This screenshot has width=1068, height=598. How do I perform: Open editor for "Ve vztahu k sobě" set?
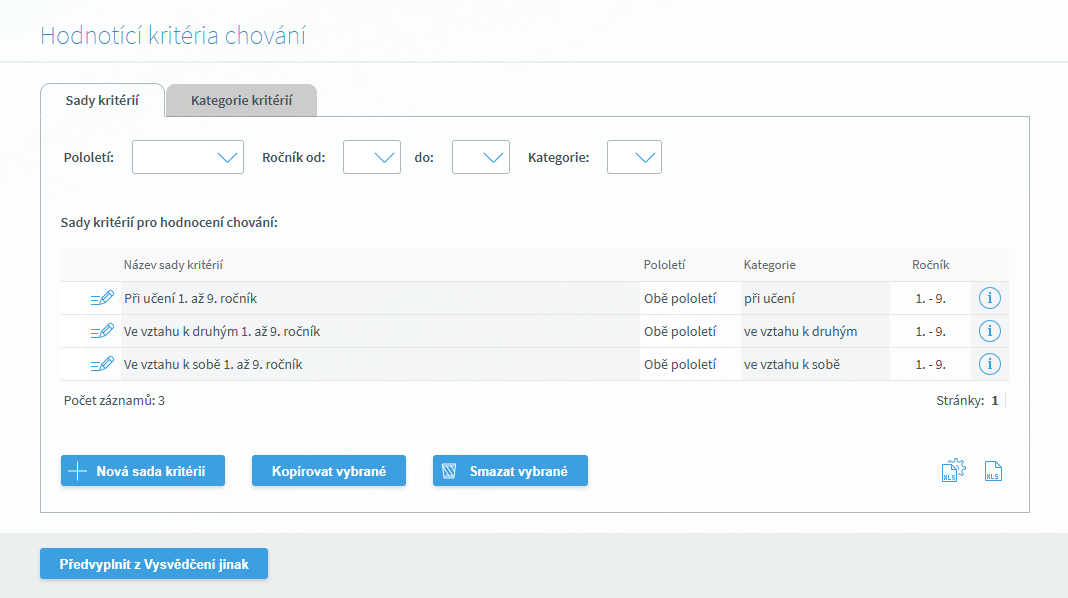click(102, 364)
